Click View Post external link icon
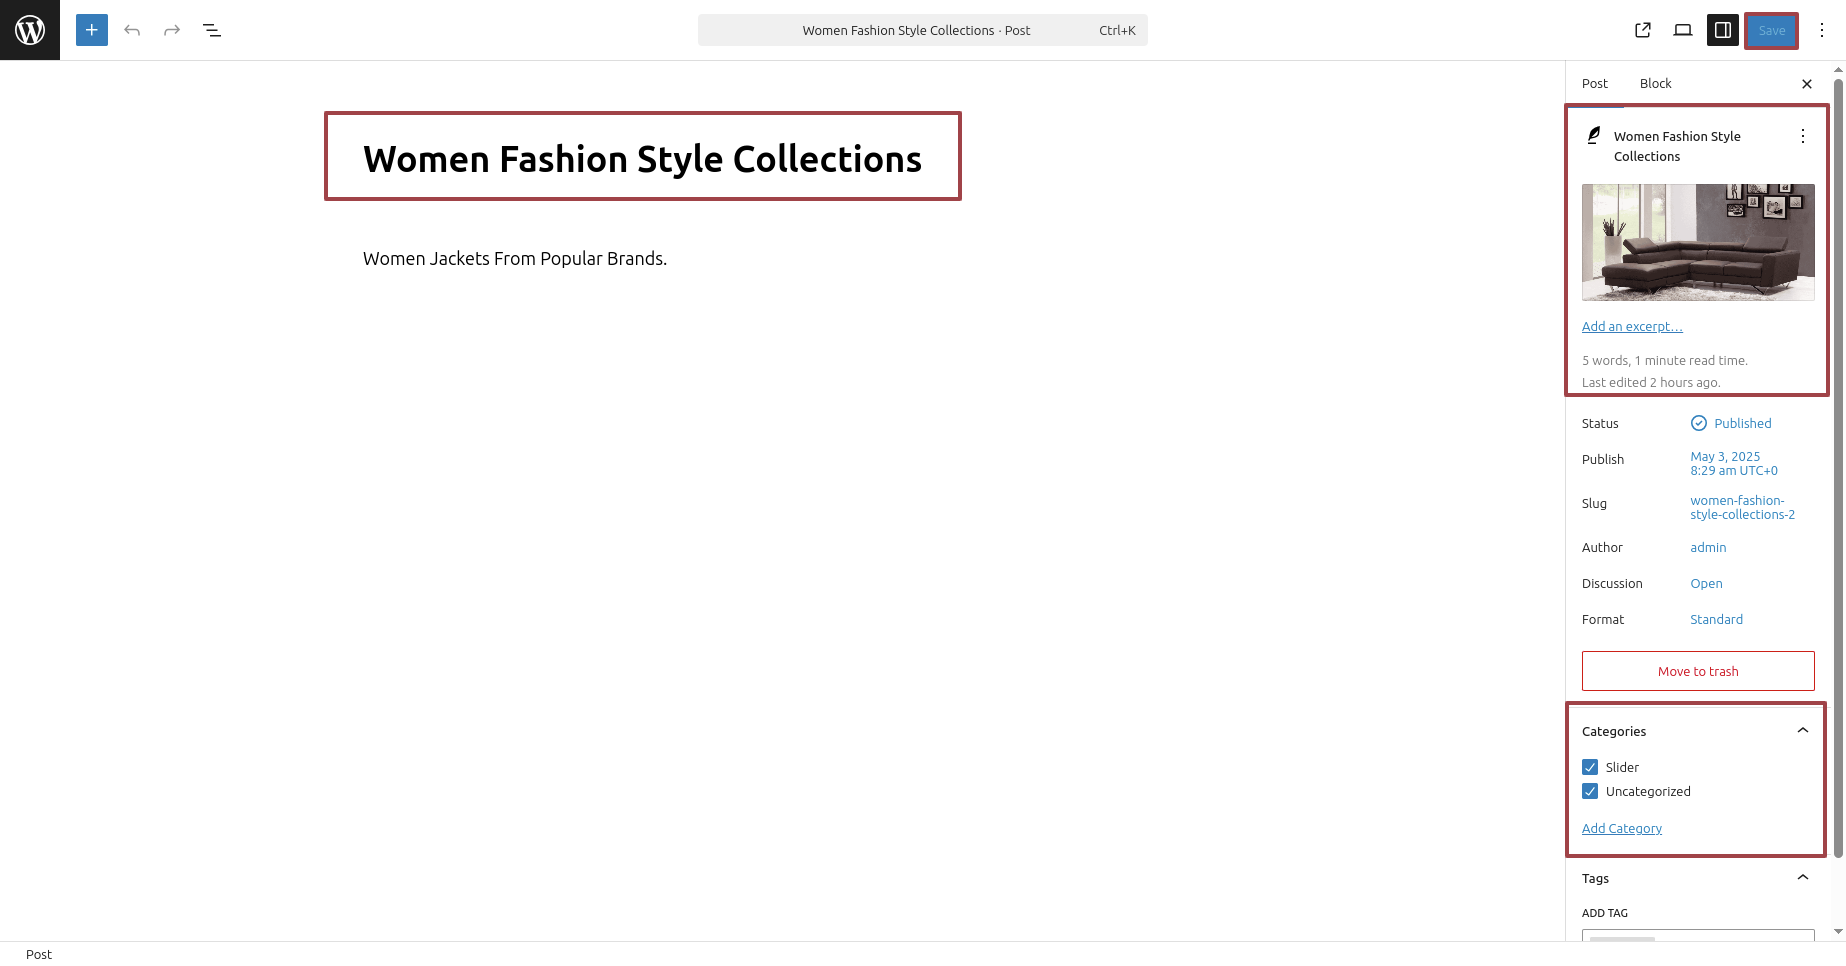This screenshot has height=966, width=1846. (1643, 30)
